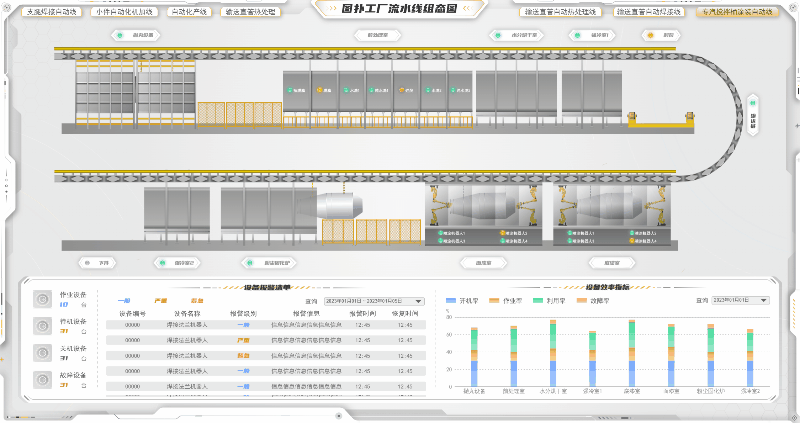Click last green status icon on upper booth row
The image size is (800, 423).
point(453,90)
